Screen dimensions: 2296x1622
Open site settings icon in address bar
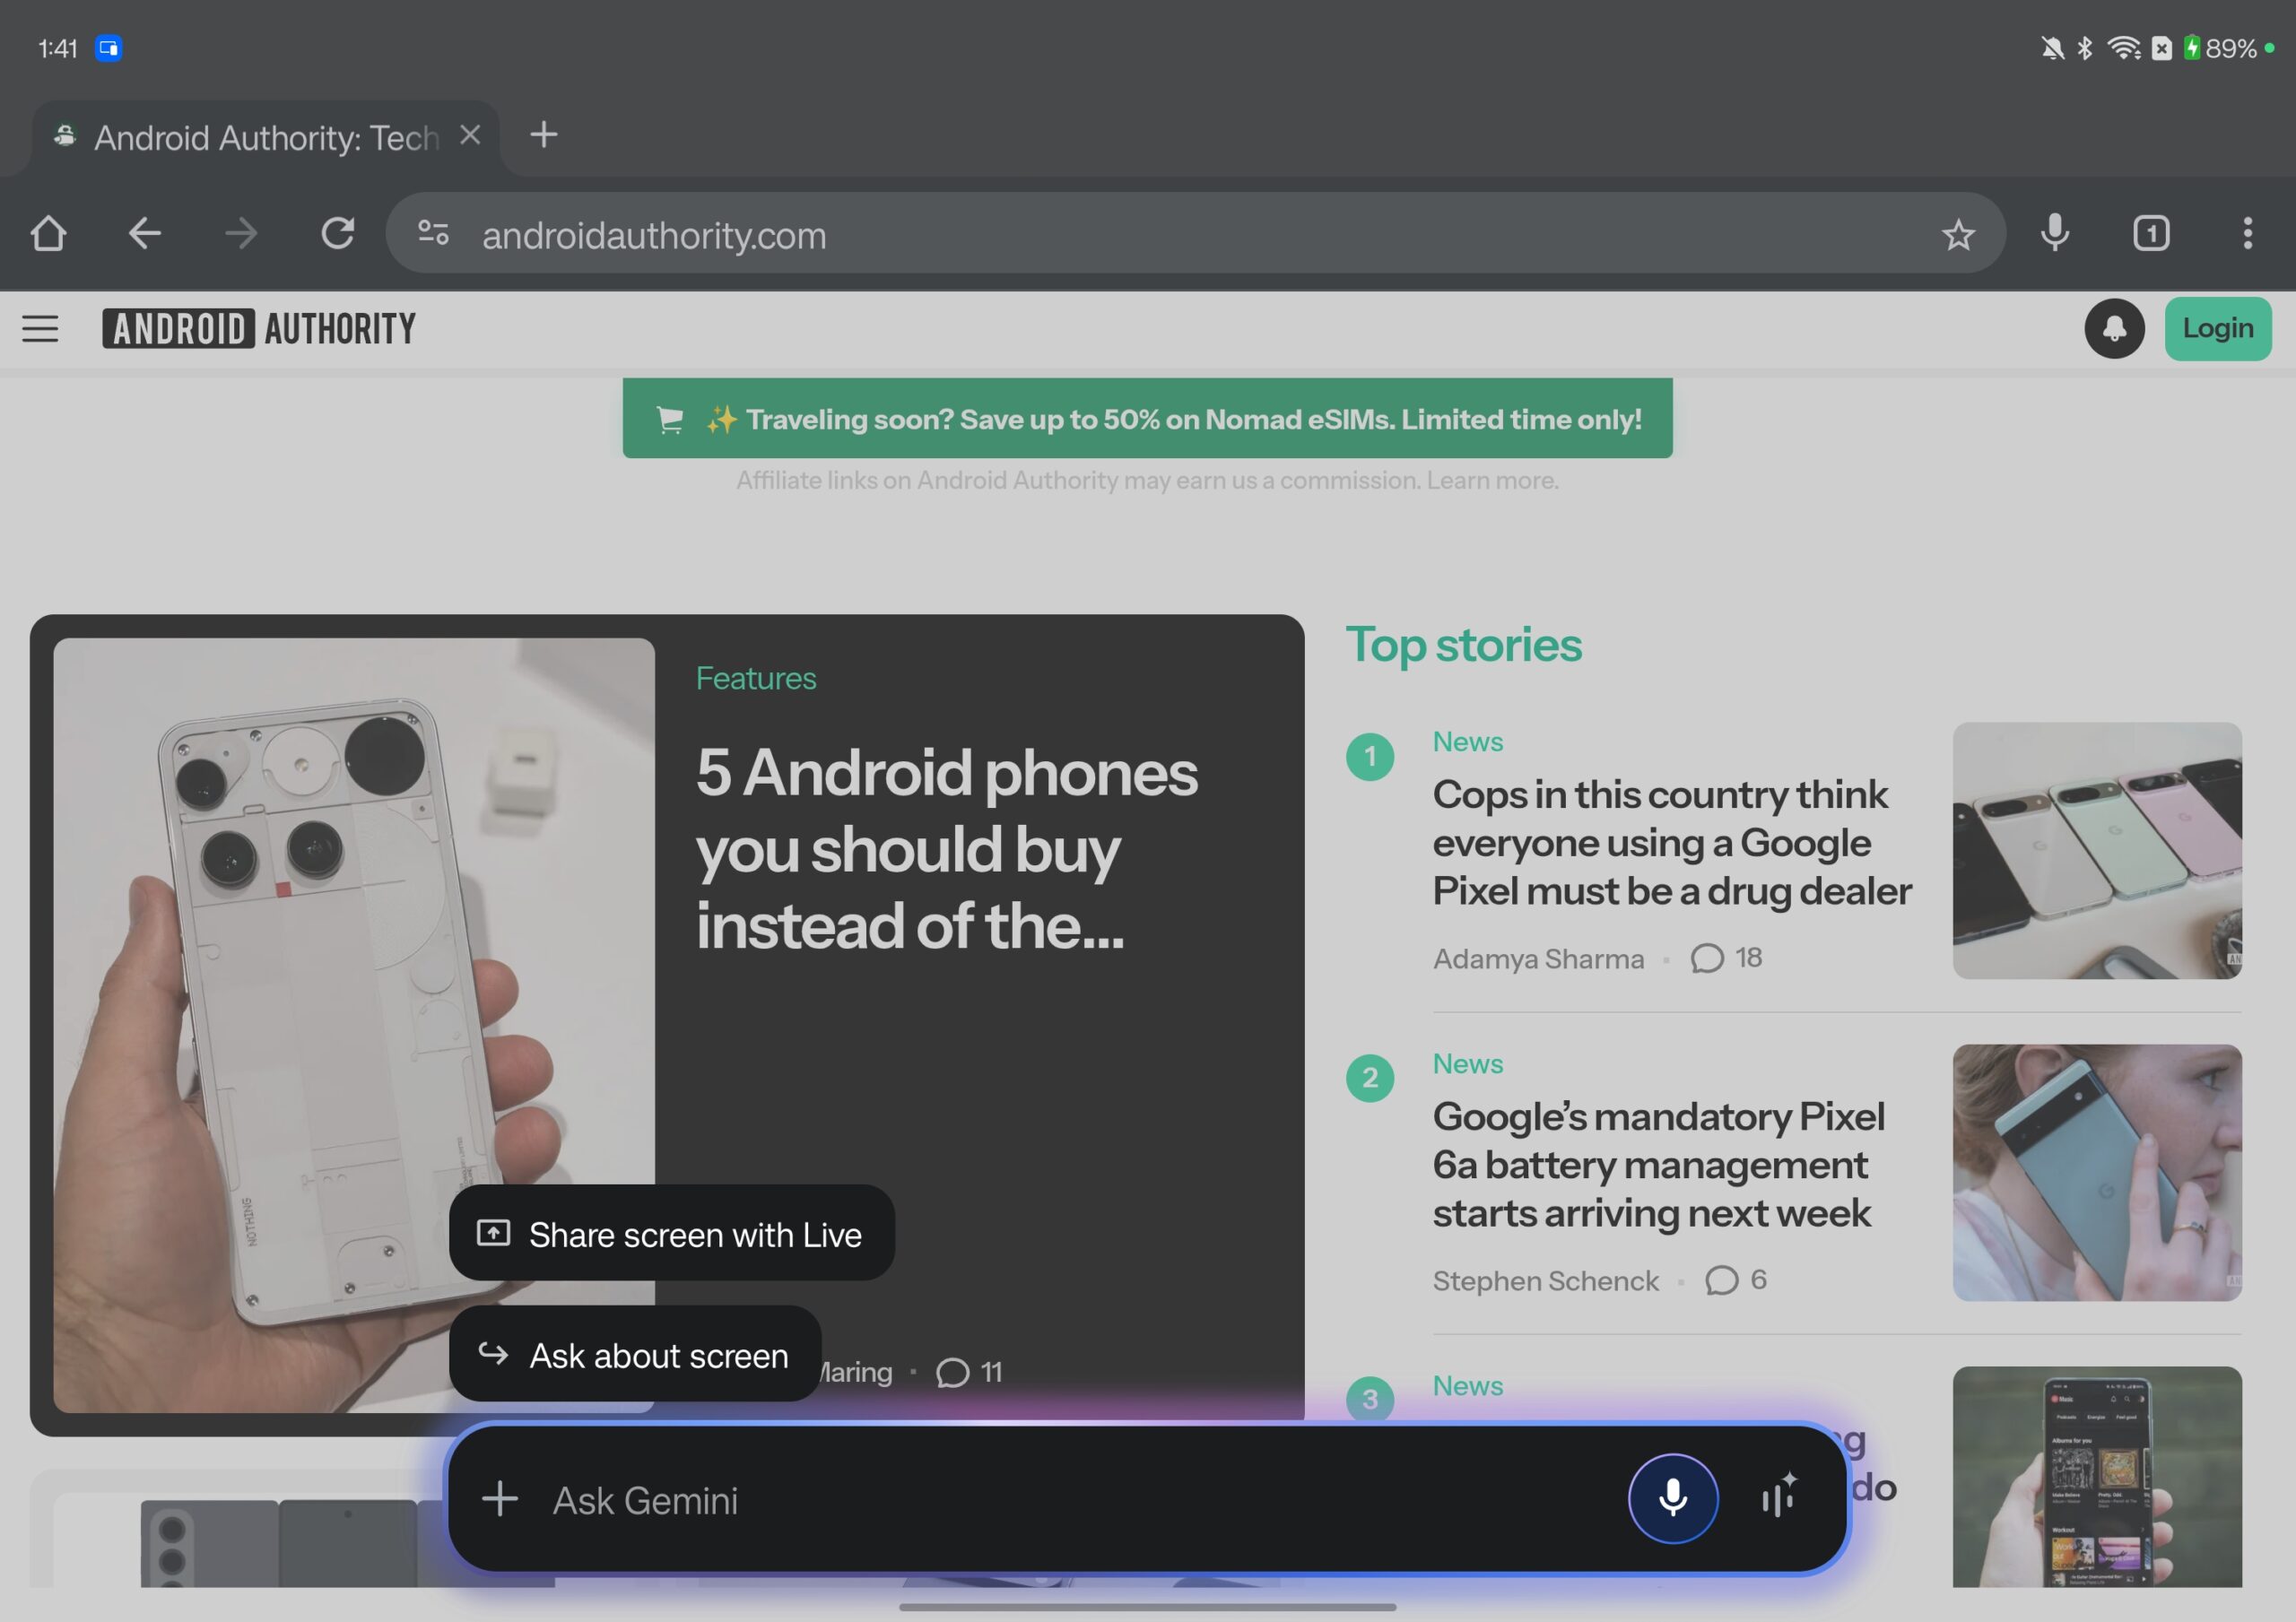433,234
